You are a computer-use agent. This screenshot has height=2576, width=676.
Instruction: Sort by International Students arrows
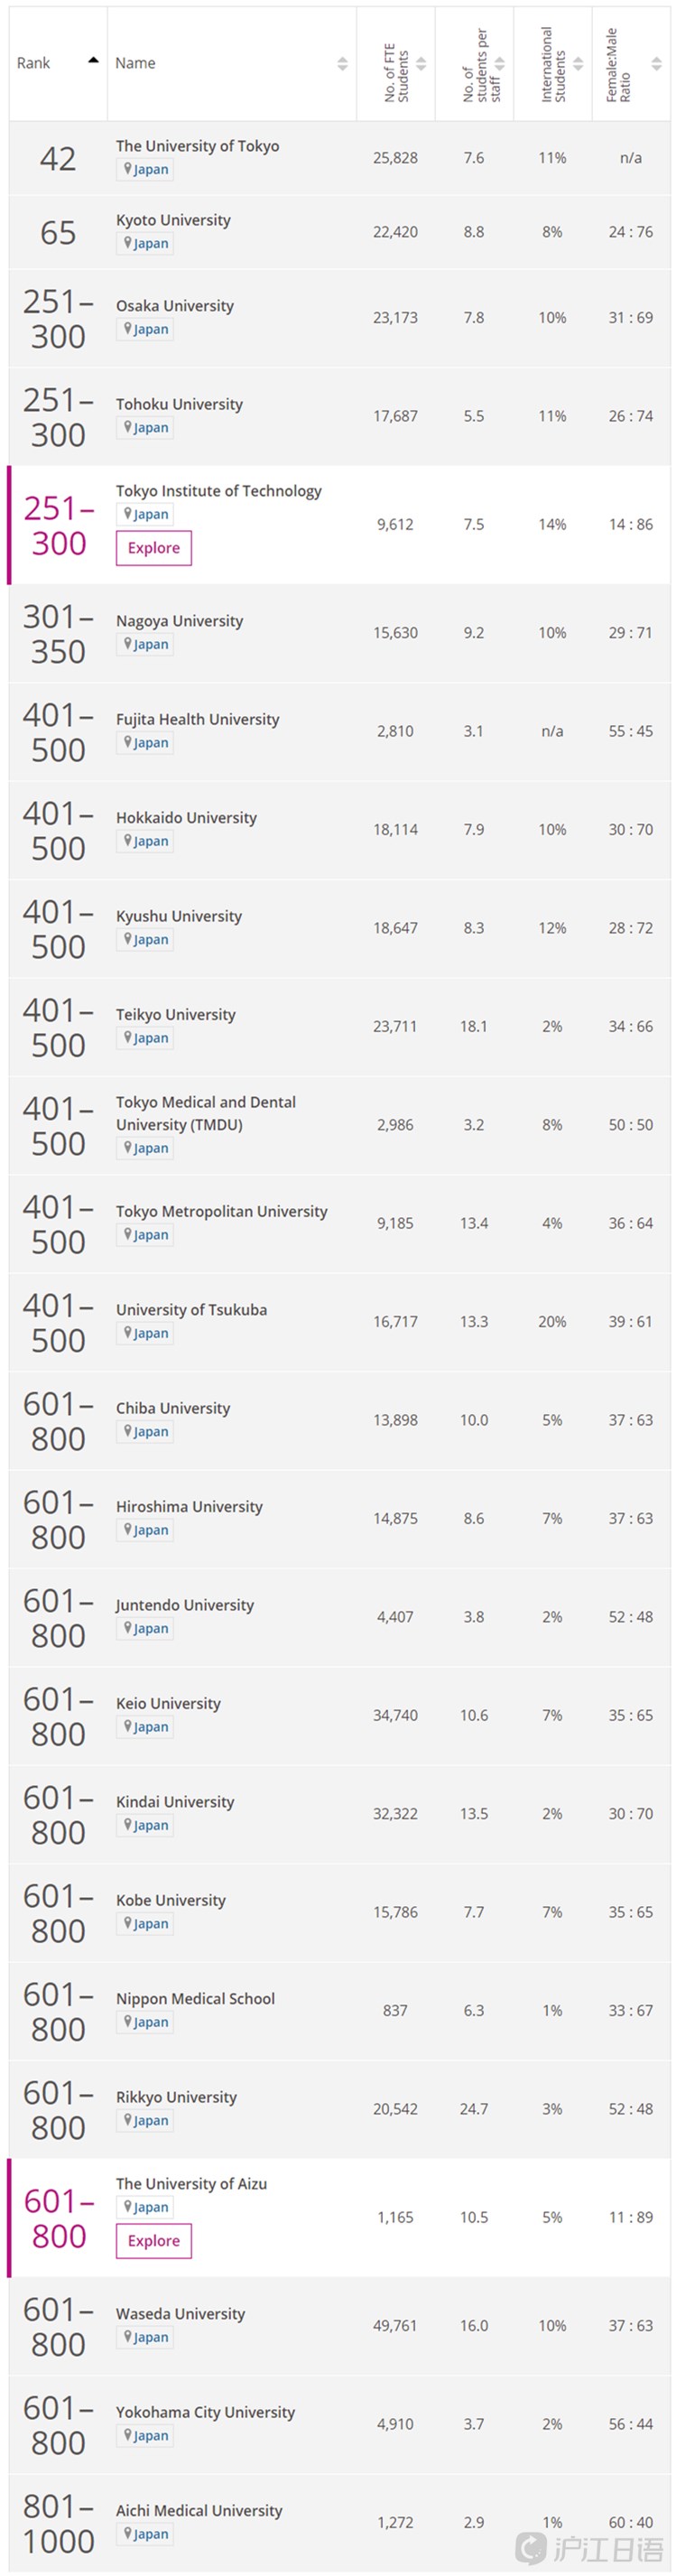click(578, 63)
